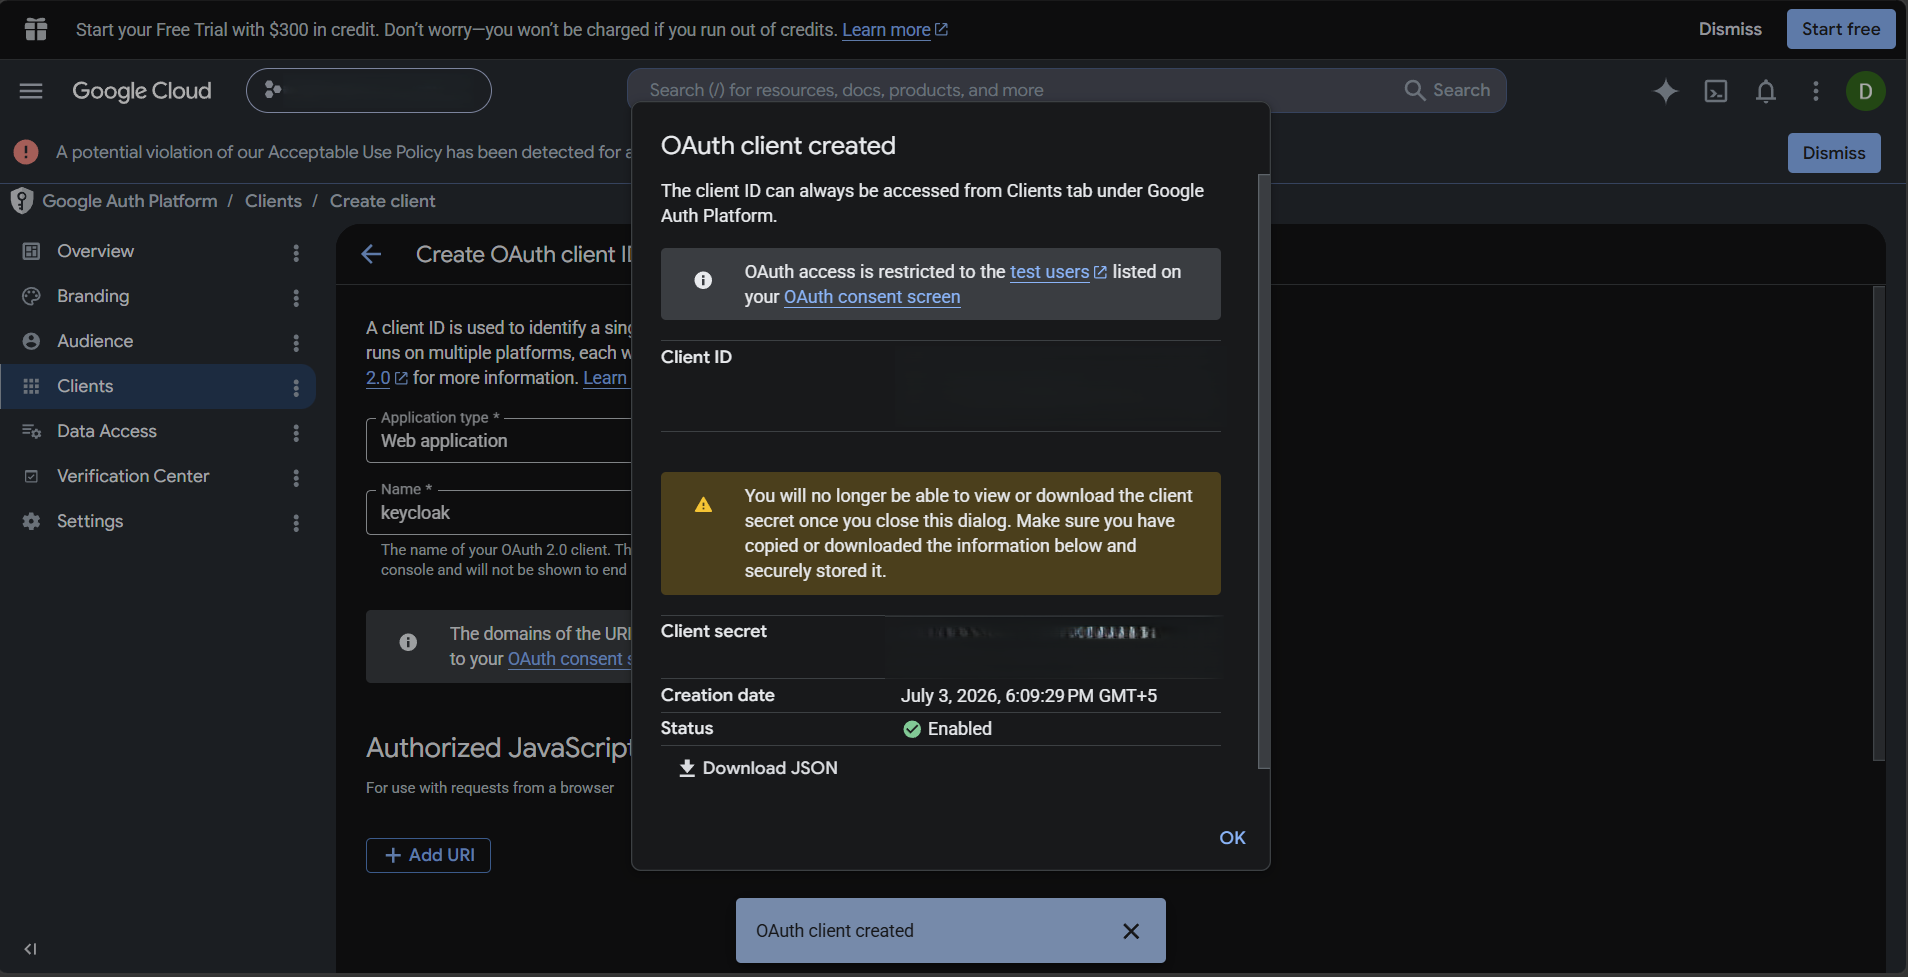Click the Name field containing keycloak

tap(499, 513)
